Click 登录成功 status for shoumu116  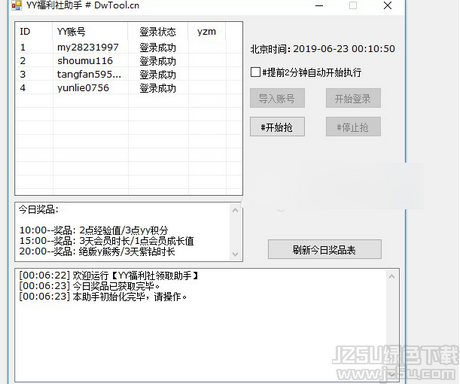point(158,61)
